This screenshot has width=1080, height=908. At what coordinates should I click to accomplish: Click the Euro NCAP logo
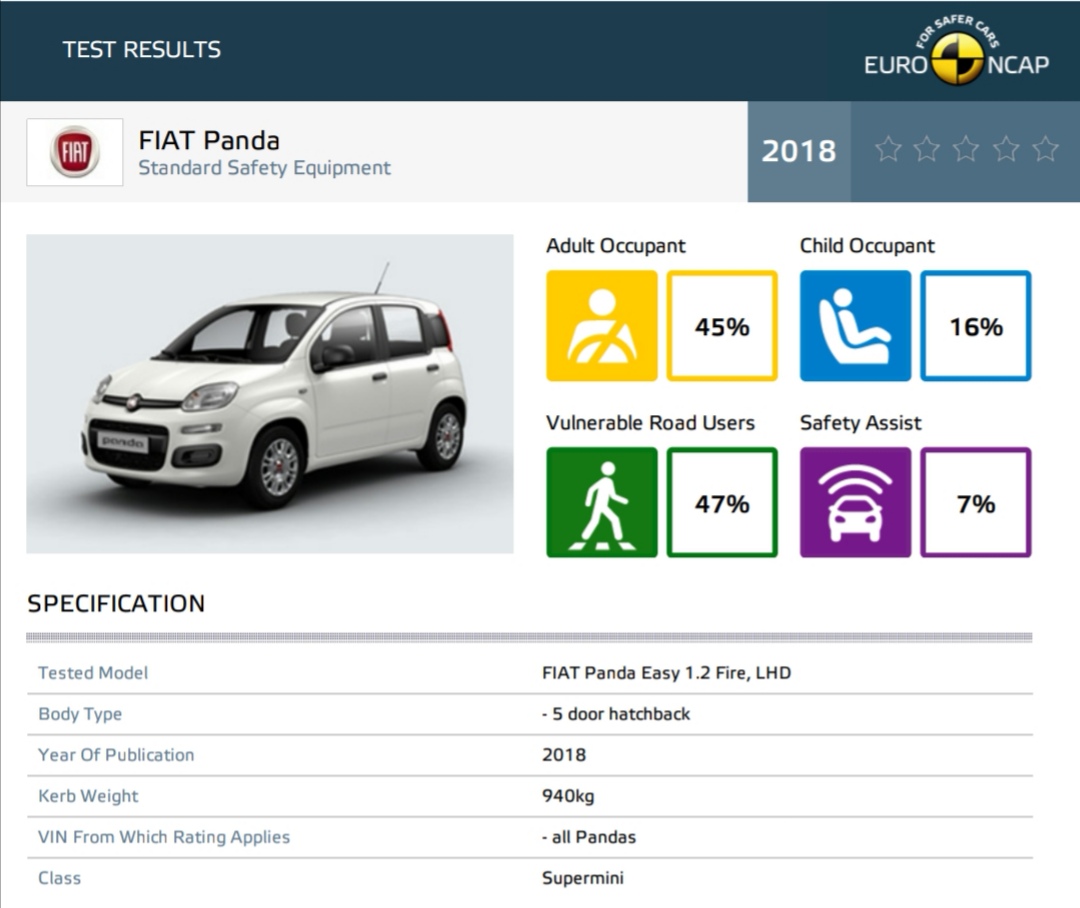pos(957,51)
